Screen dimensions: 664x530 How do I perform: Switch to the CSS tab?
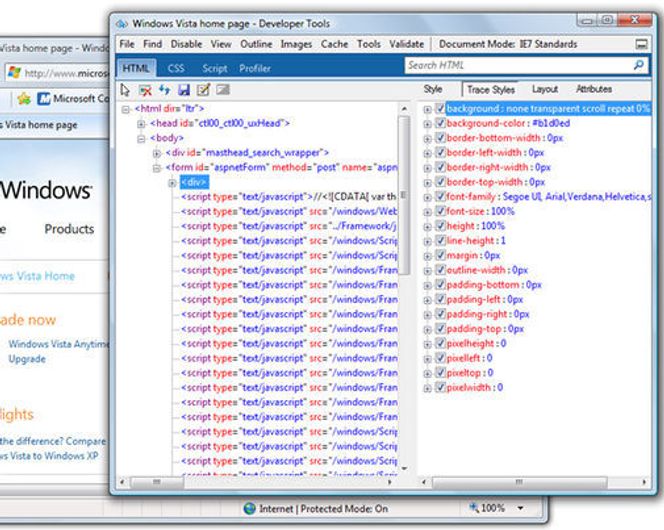[x=176, y=68]
